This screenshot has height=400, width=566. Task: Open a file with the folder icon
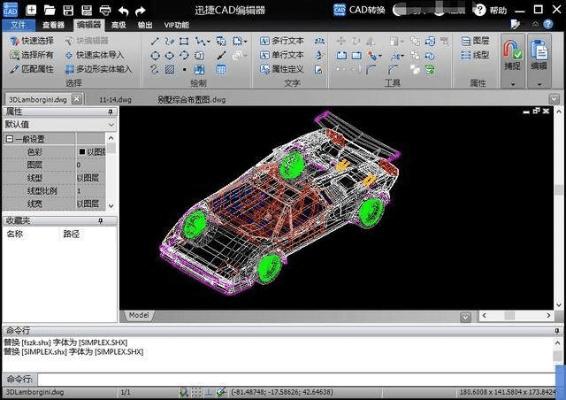pos(49,10)
